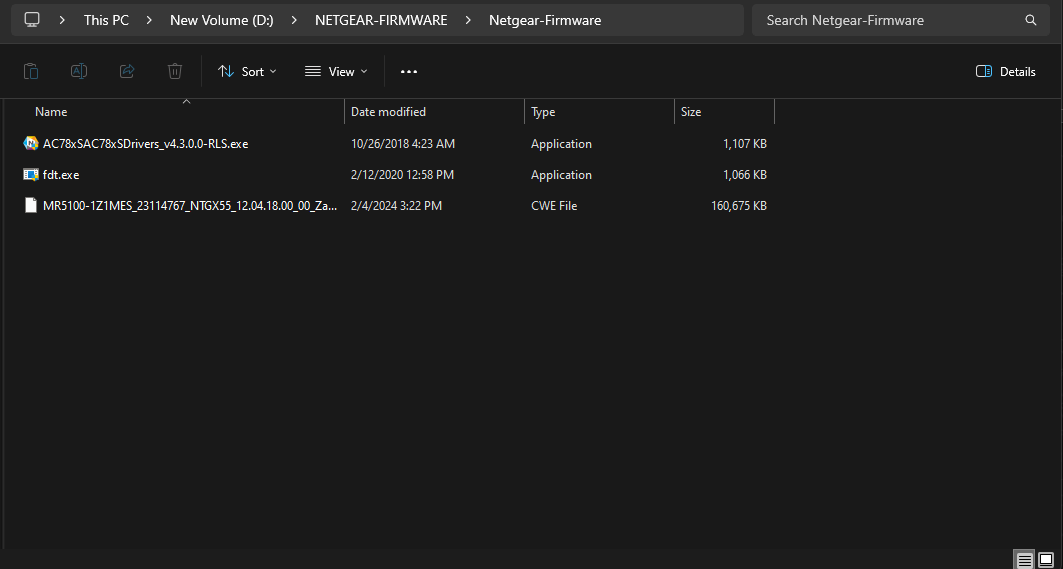1063x569 pixels.
Task: Open the View options dropdown
Action: [x=336, y=71]
